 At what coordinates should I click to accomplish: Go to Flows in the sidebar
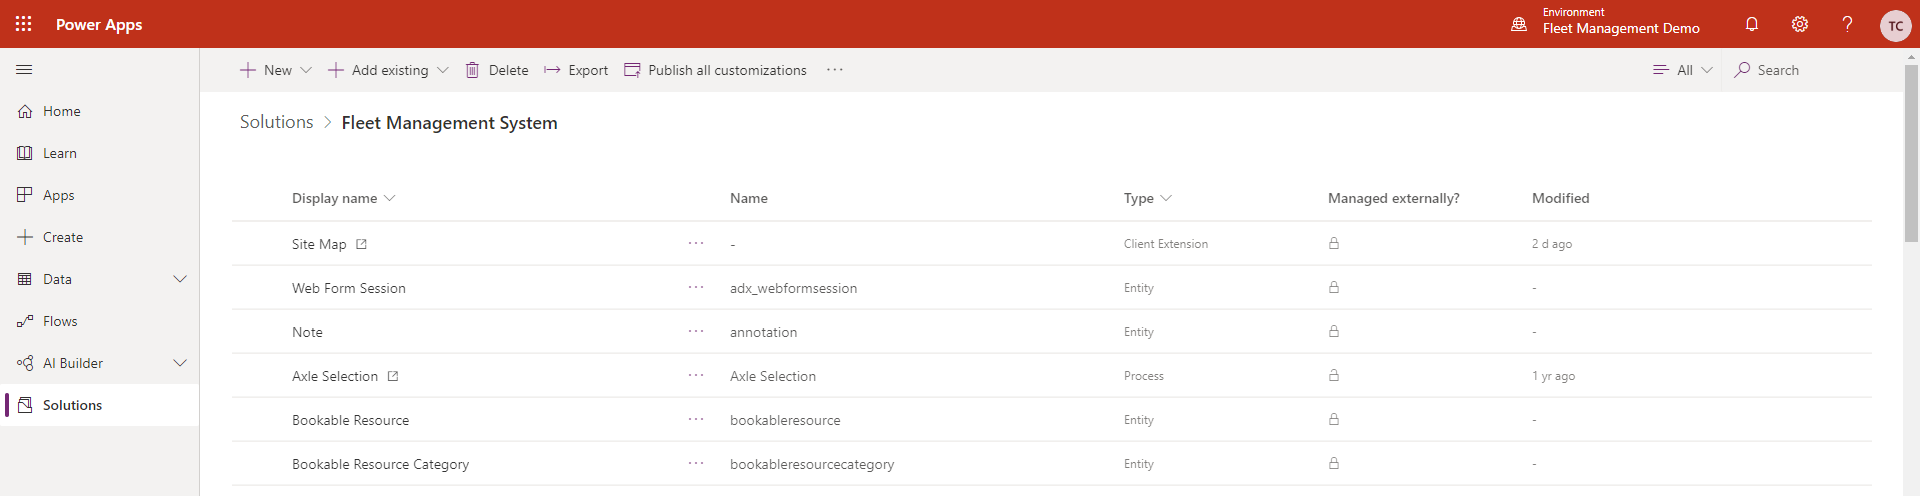tap(60, 321)
